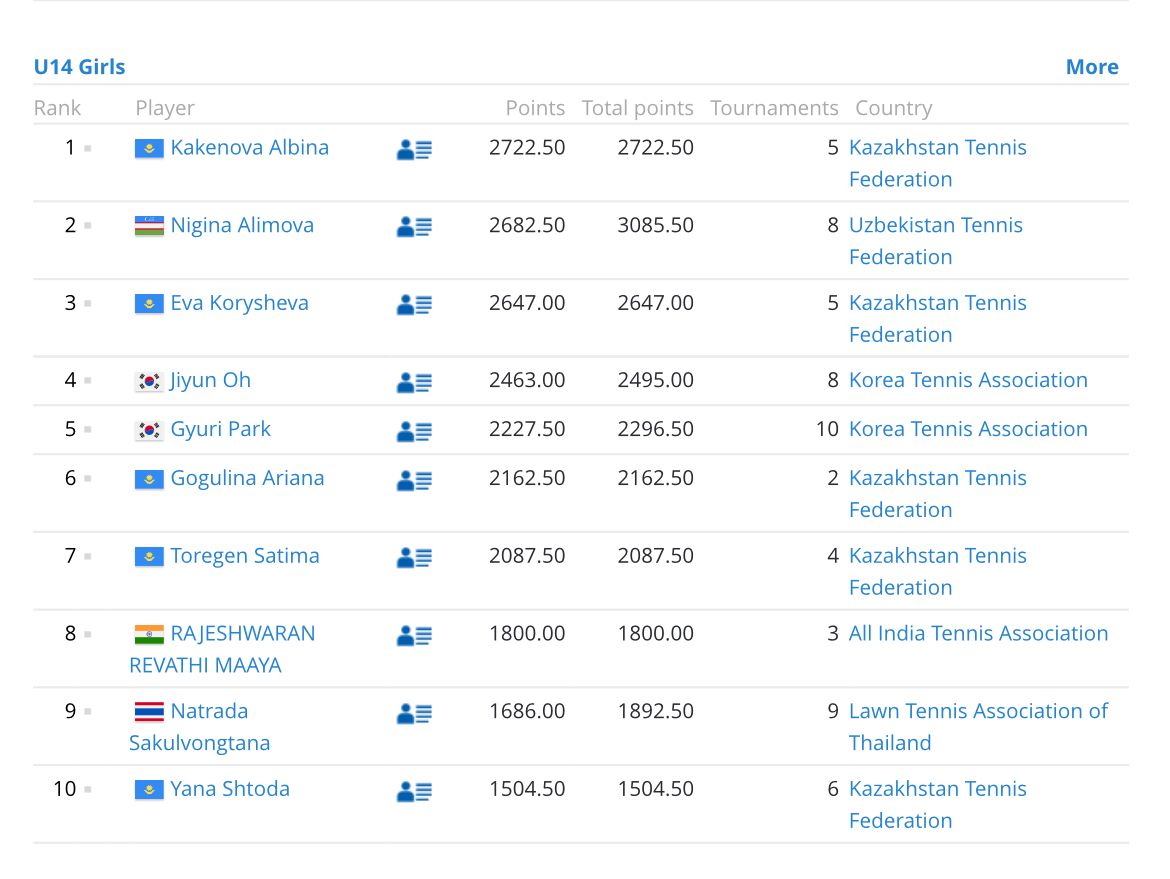
Task: Open Nigina Alimova's player profile icon
Action: [414, 227]
